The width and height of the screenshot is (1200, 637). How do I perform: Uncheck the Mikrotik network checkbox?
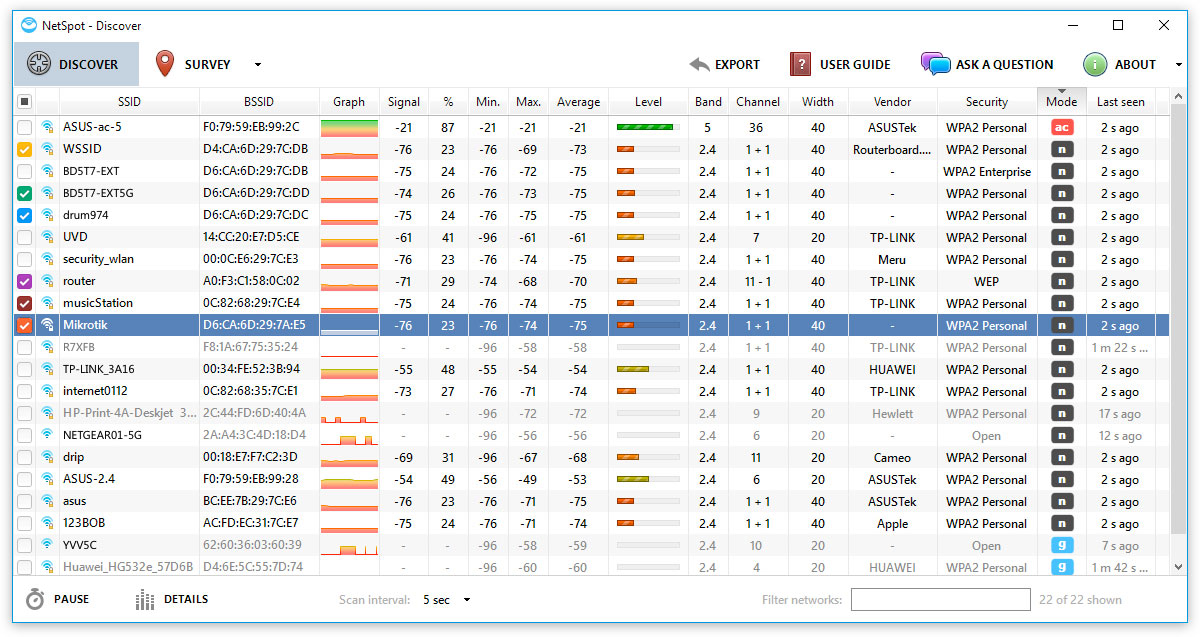point(25,325)
